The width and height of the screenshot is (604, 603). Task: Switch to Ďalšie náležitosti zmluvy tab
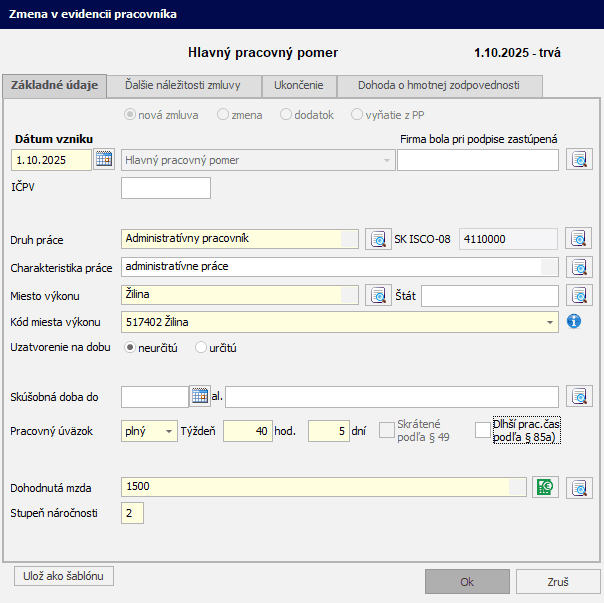(x=182, y=86)
